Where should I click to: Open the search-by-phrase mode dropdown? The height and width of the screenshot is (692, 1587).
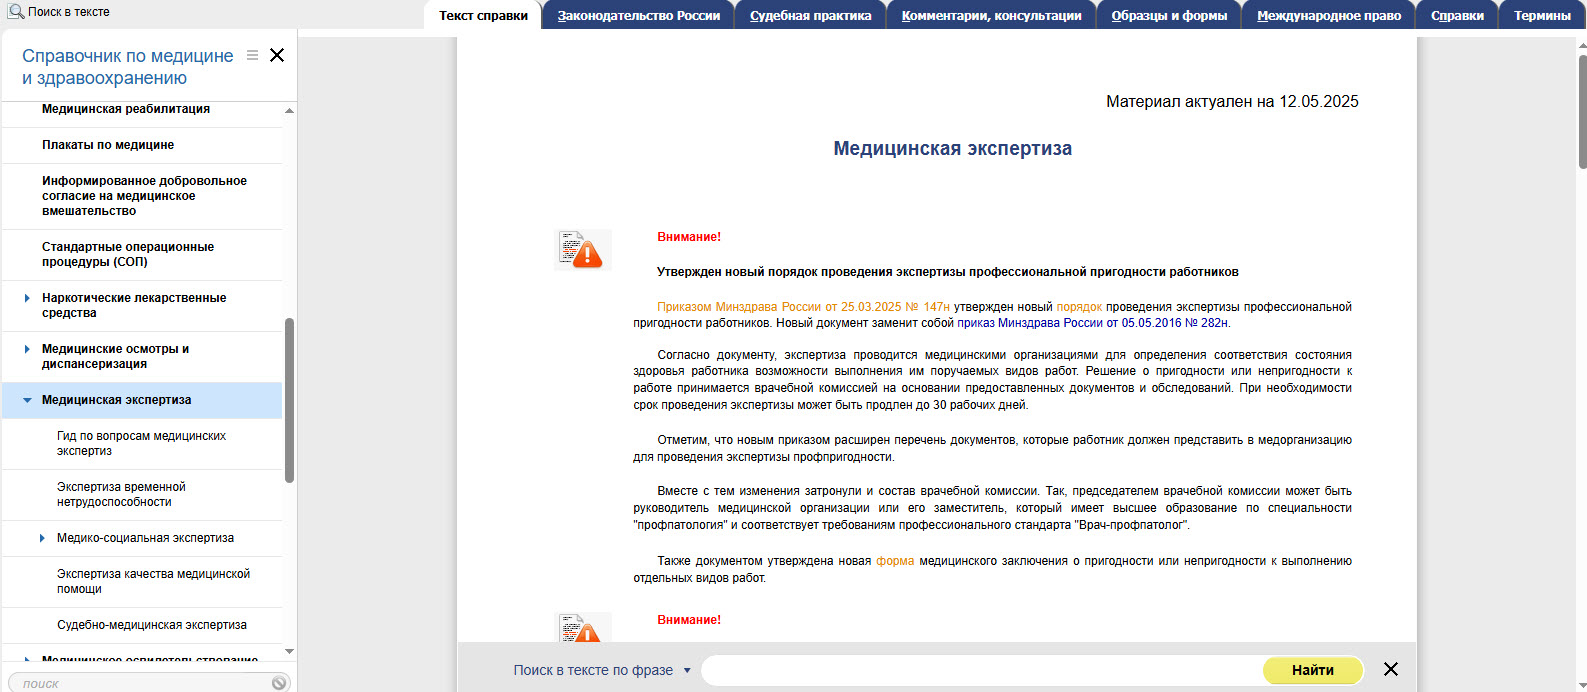pos(687,670)
